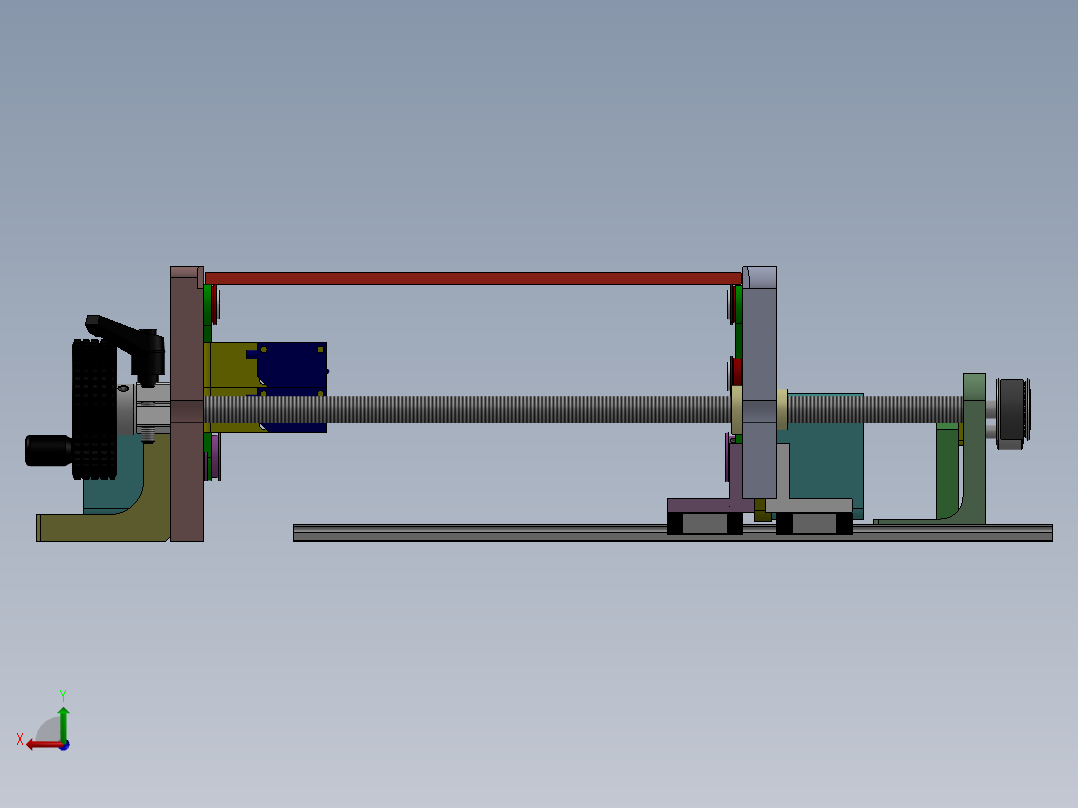Click the blue Z axis dot of the triad

pos(64,745)
